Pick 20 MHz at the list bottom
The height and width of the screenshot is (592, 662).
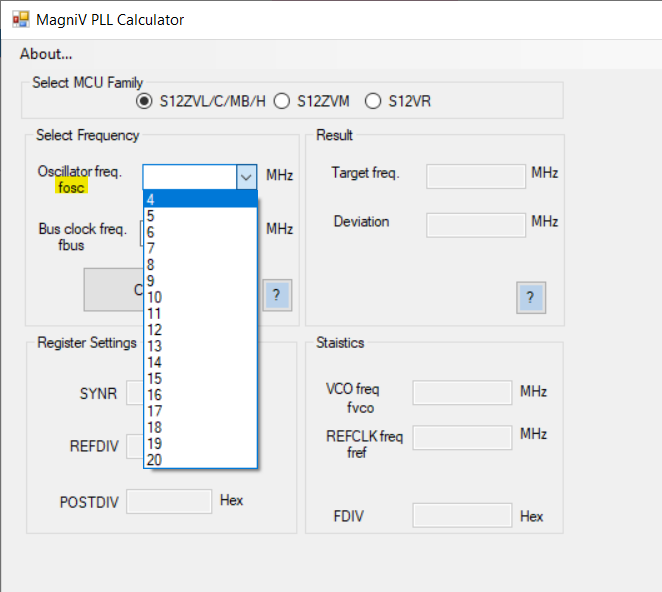(201, 460)
